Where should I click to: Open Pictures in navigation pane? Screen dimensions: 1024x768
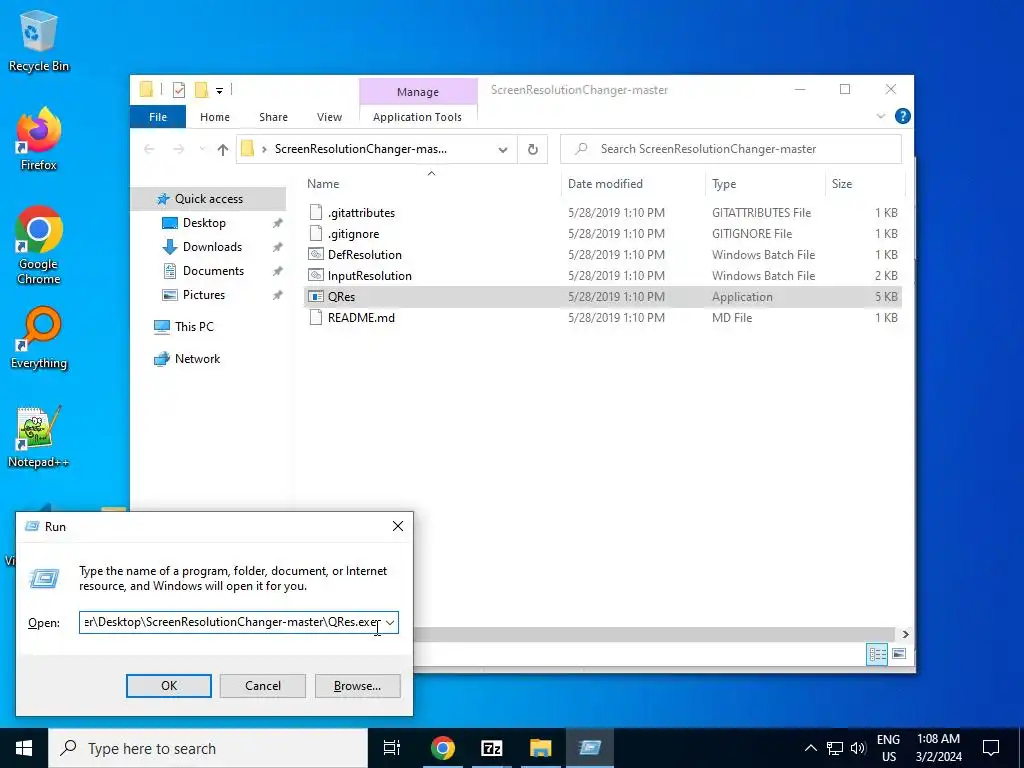203,295
